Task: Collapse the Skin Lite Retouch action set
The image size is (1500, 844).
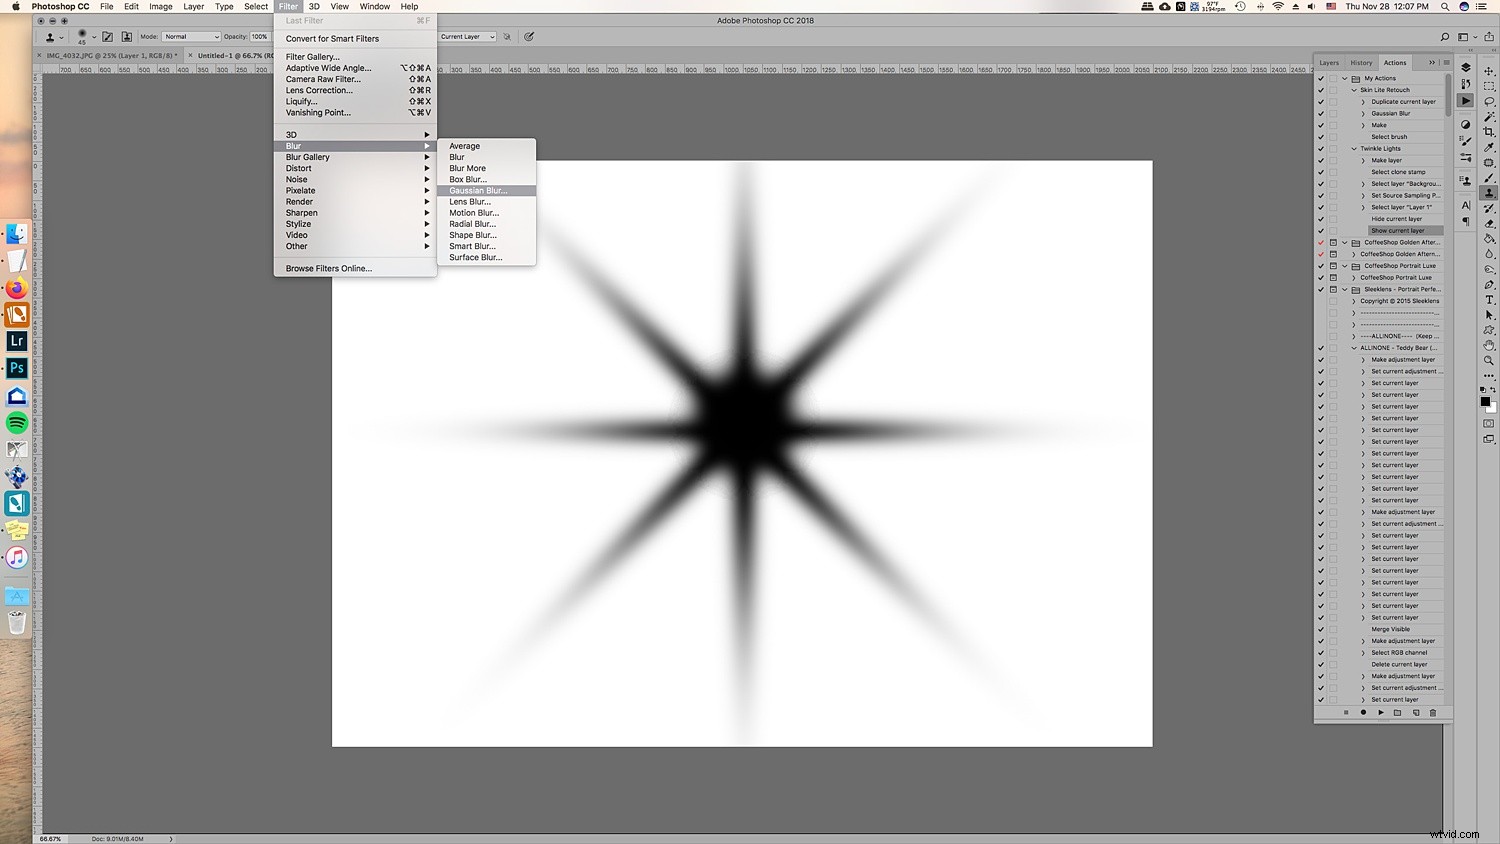Action: coord(1353,90)
